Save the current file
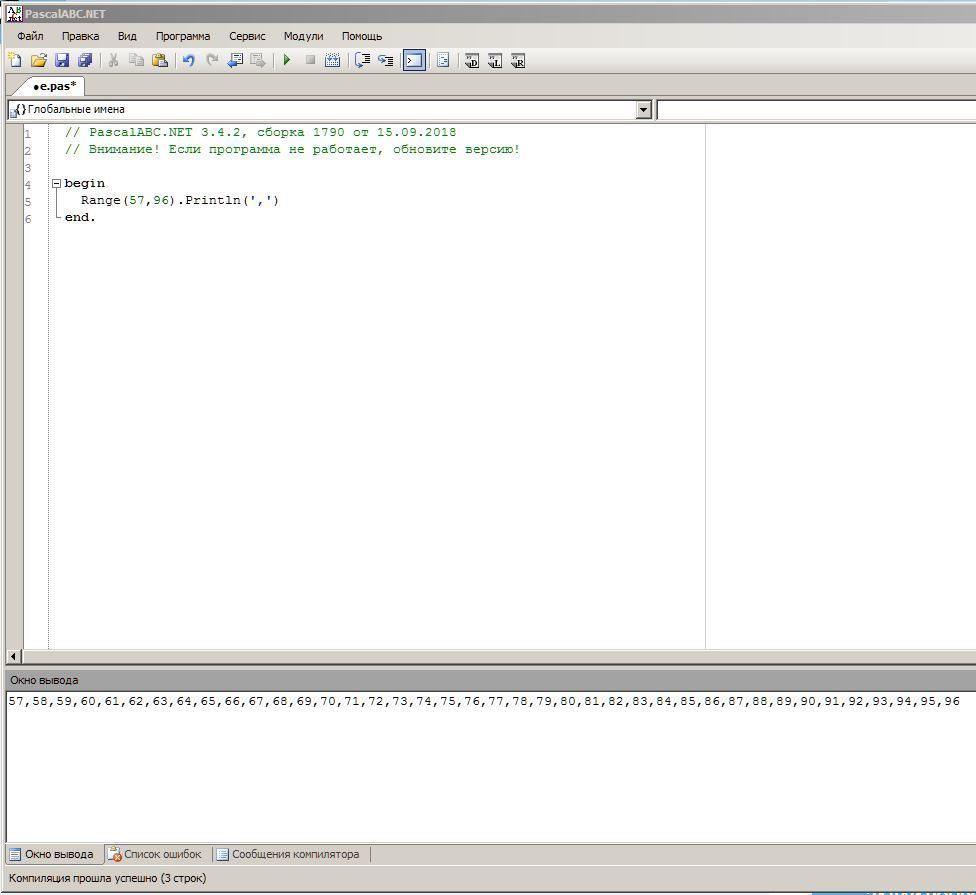The width and height of the screenshot is (976, 895). [62, 60]
